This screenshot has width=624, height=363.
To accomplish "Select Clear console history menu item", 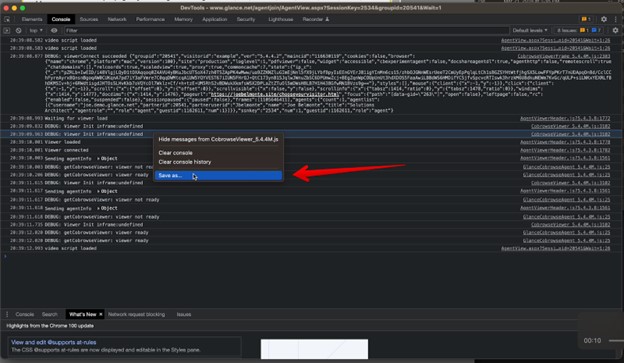I will click(218, 162).
